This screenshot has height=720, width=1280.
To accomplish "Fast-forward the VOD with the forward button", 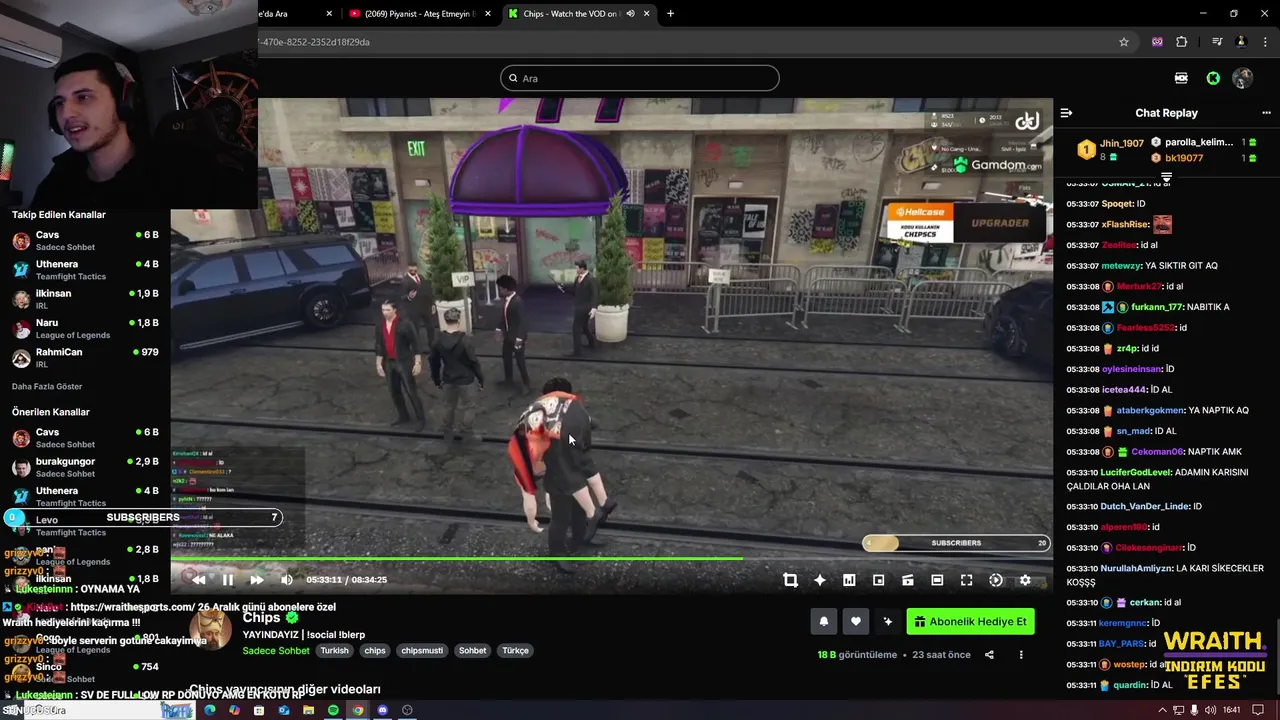I will [257, 580].
